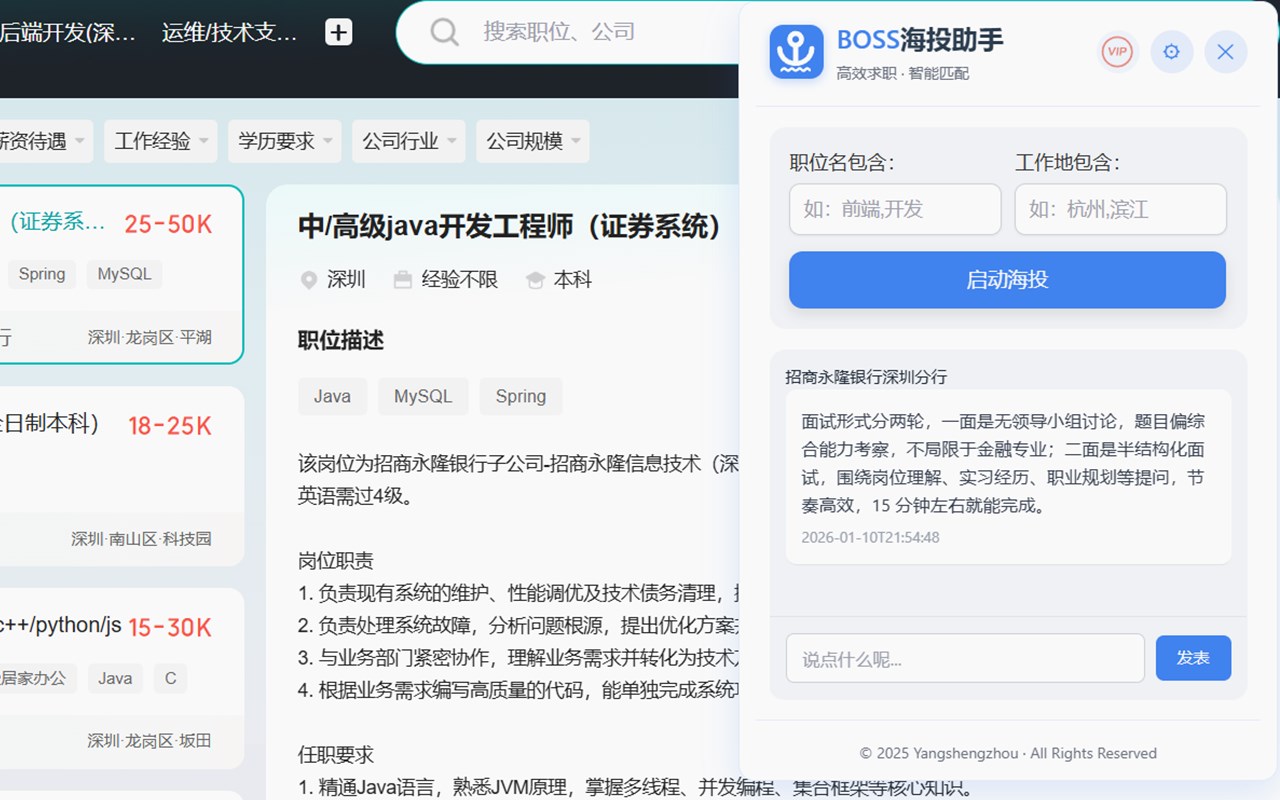Open the assistant settings gear
Viewport: 1280px width, 800px height.
(x=1172, y=52)
